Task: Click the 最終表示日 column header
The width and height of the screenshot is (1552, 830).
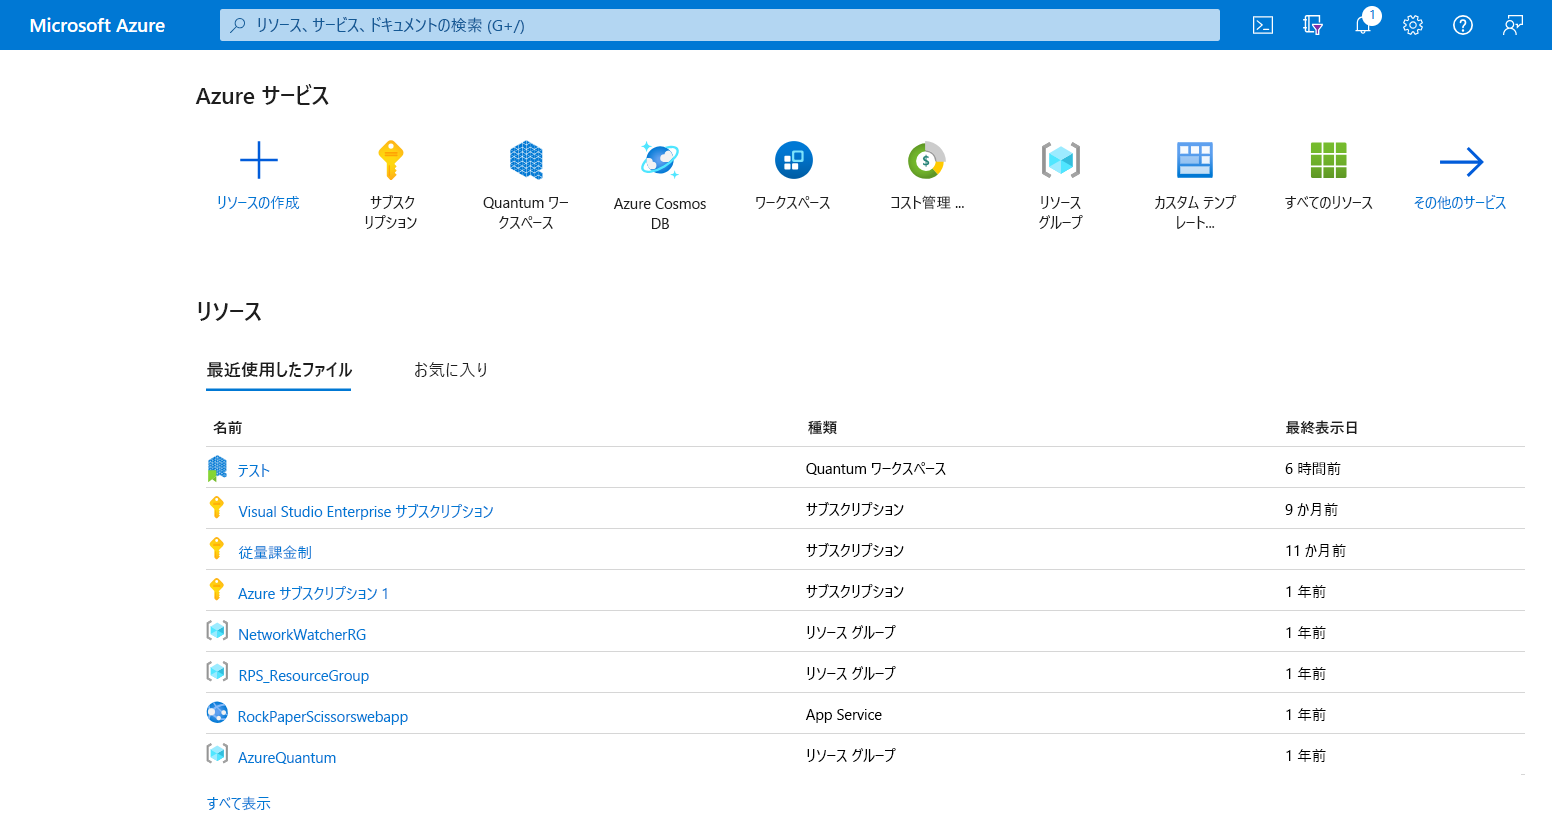Action: (x=1321, y=428)
